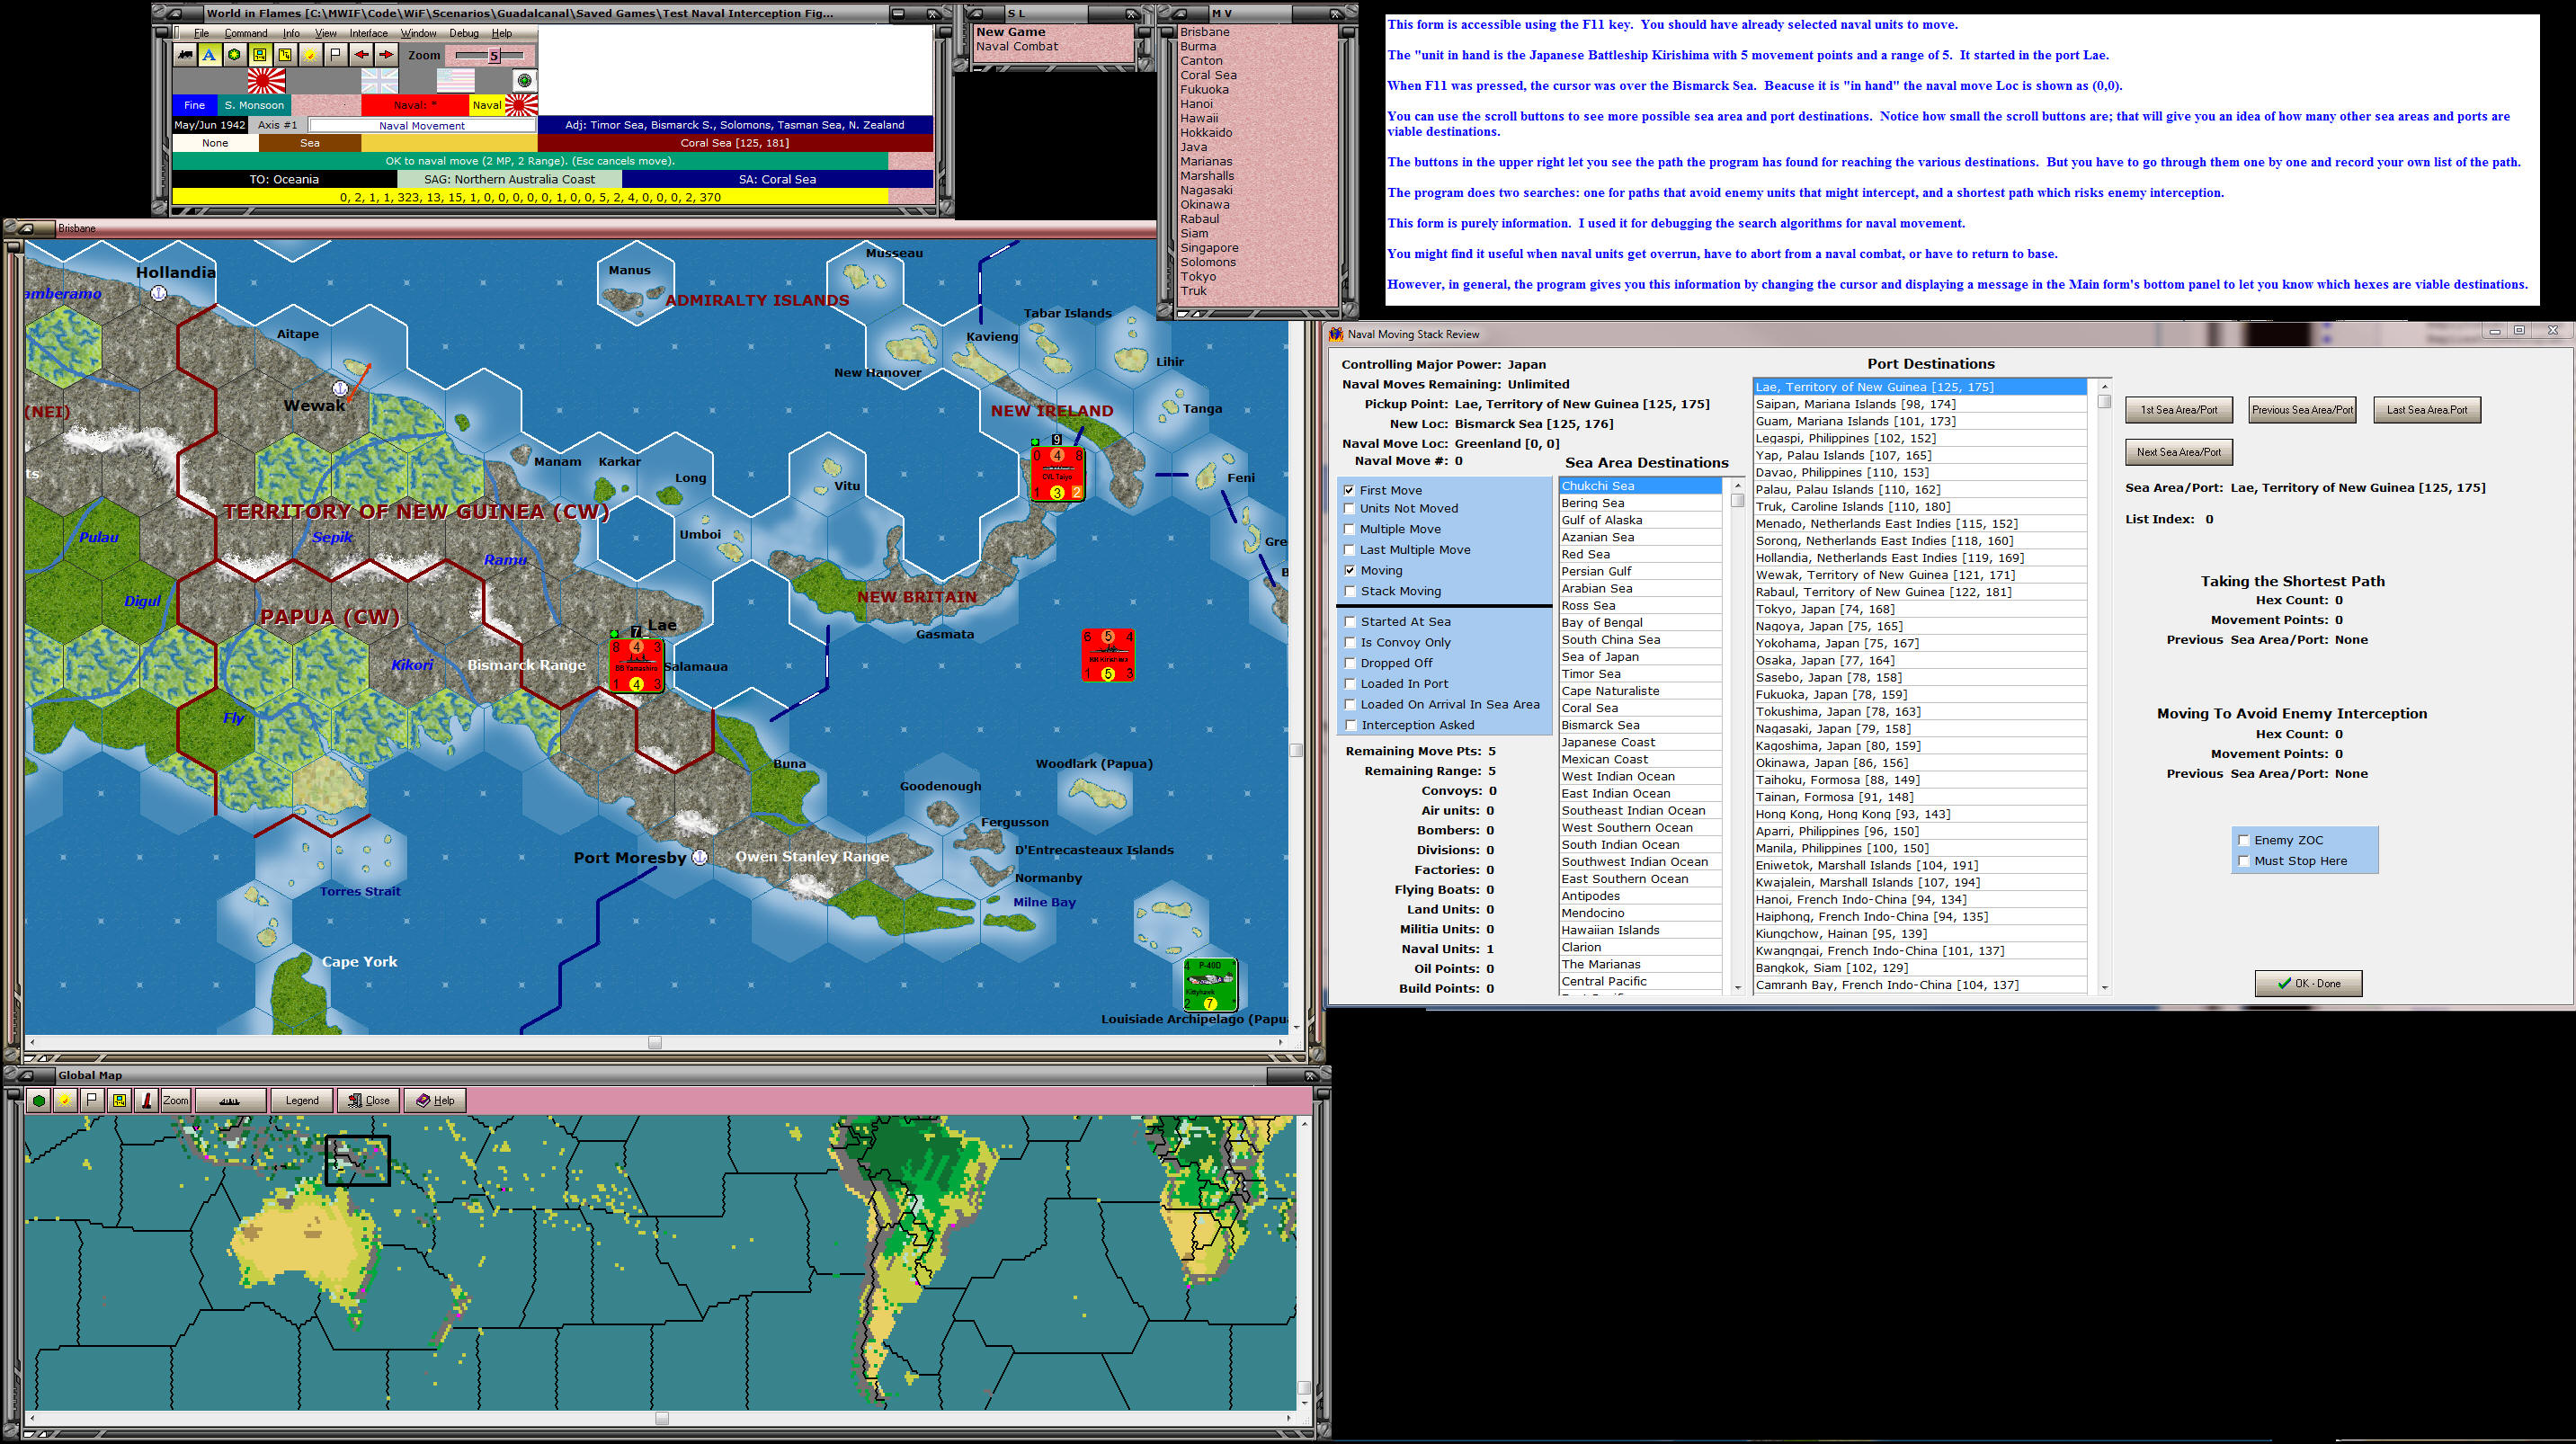Click the locomotive icon in main toolbar
The height and width of the screenshot is (1444, 2576).
(185, 55)
